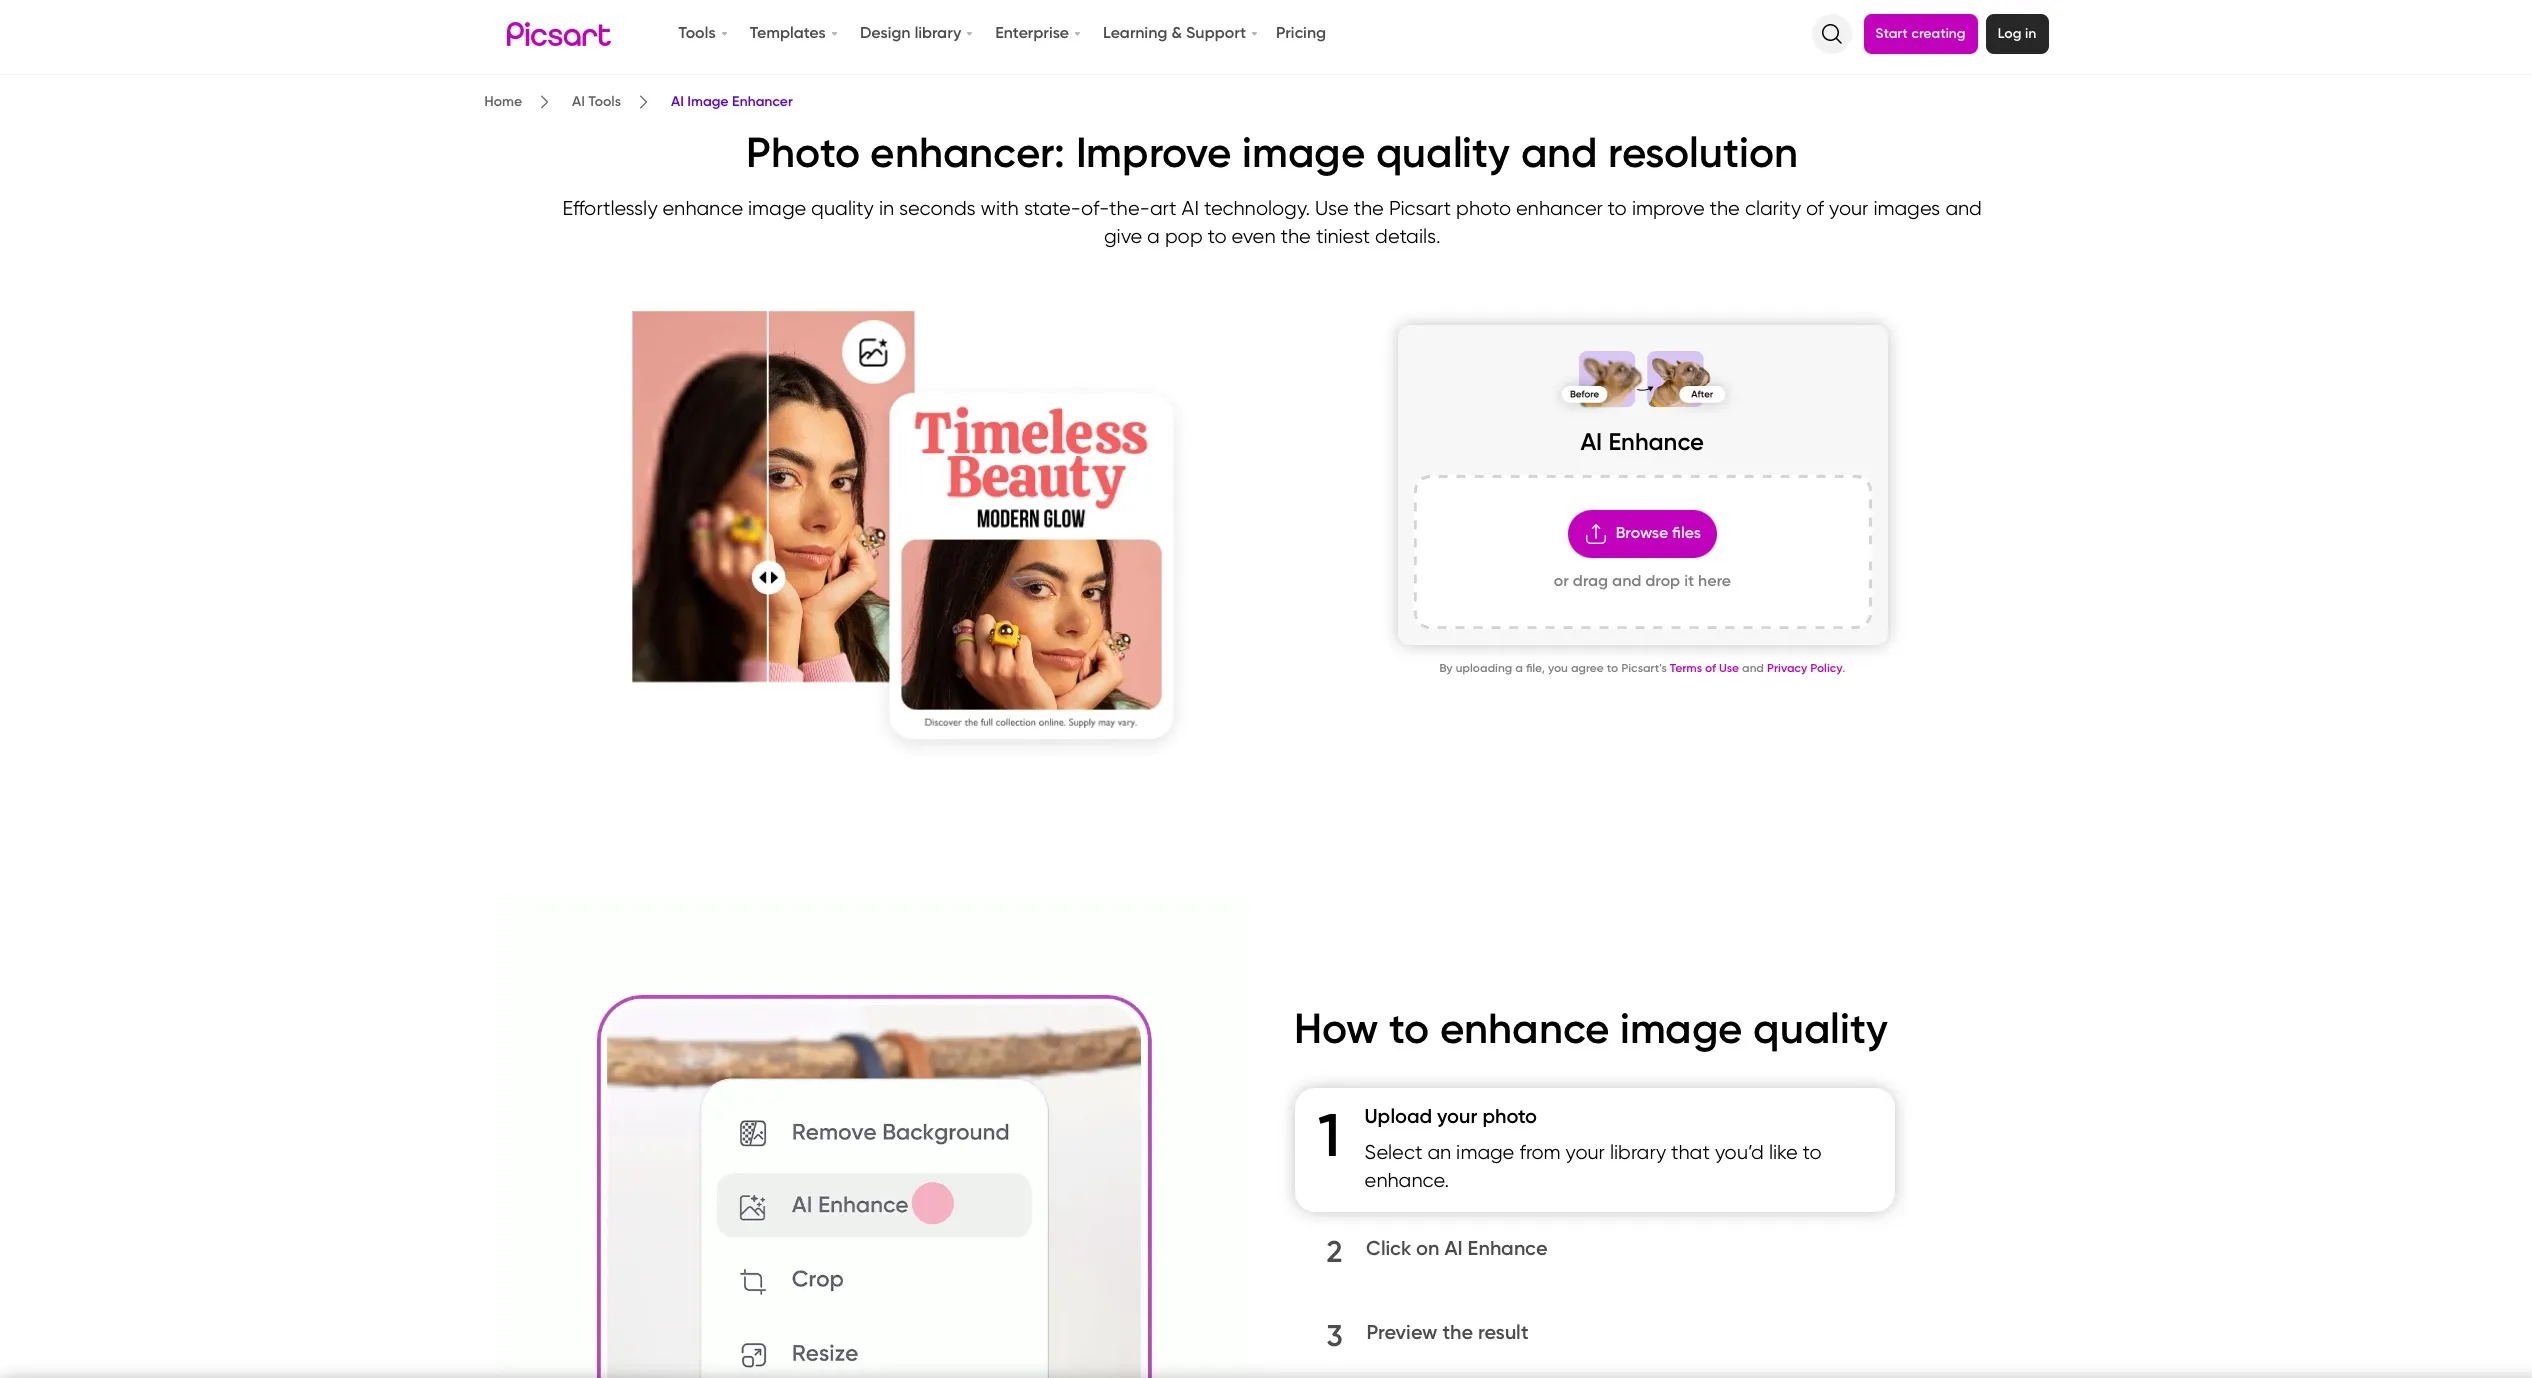The image size is (2532, 1378).
Task: Click the browse files upload icon
Action: [1595, 533]
